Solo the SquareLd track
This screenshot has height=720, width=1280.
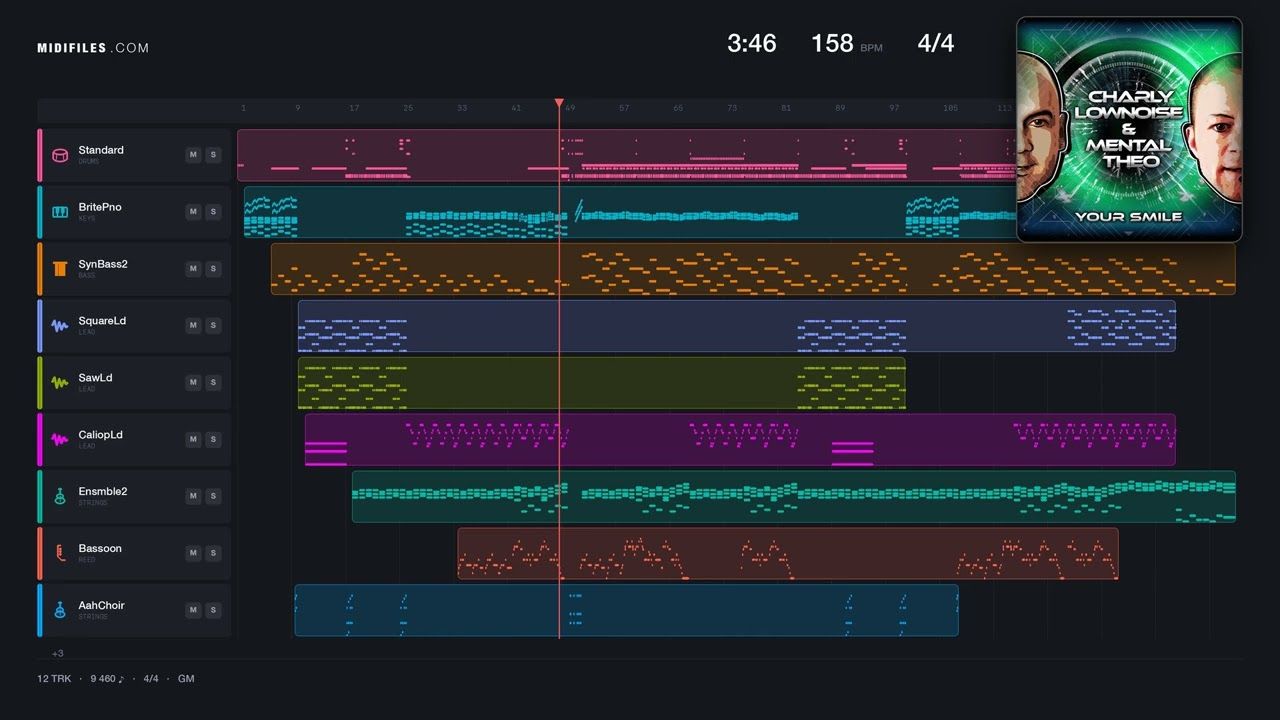tap(213, 326)
